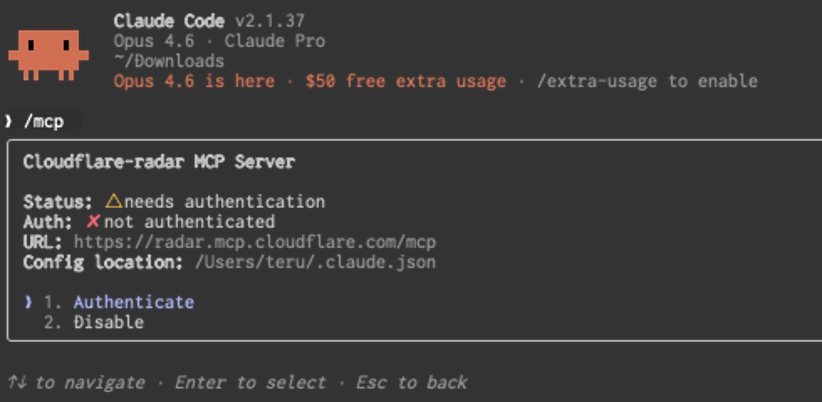
Task: Click the red X icon beside Auth
Action: tap(93, 221)
